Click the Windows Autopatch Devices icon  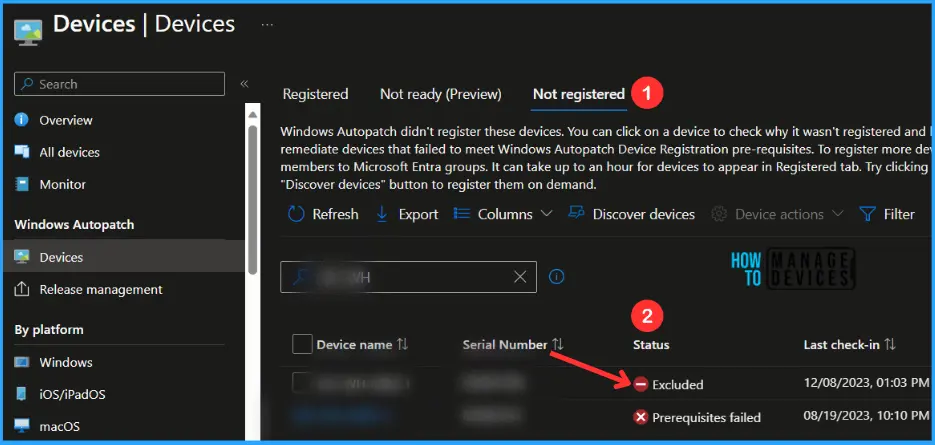(22, 257)
